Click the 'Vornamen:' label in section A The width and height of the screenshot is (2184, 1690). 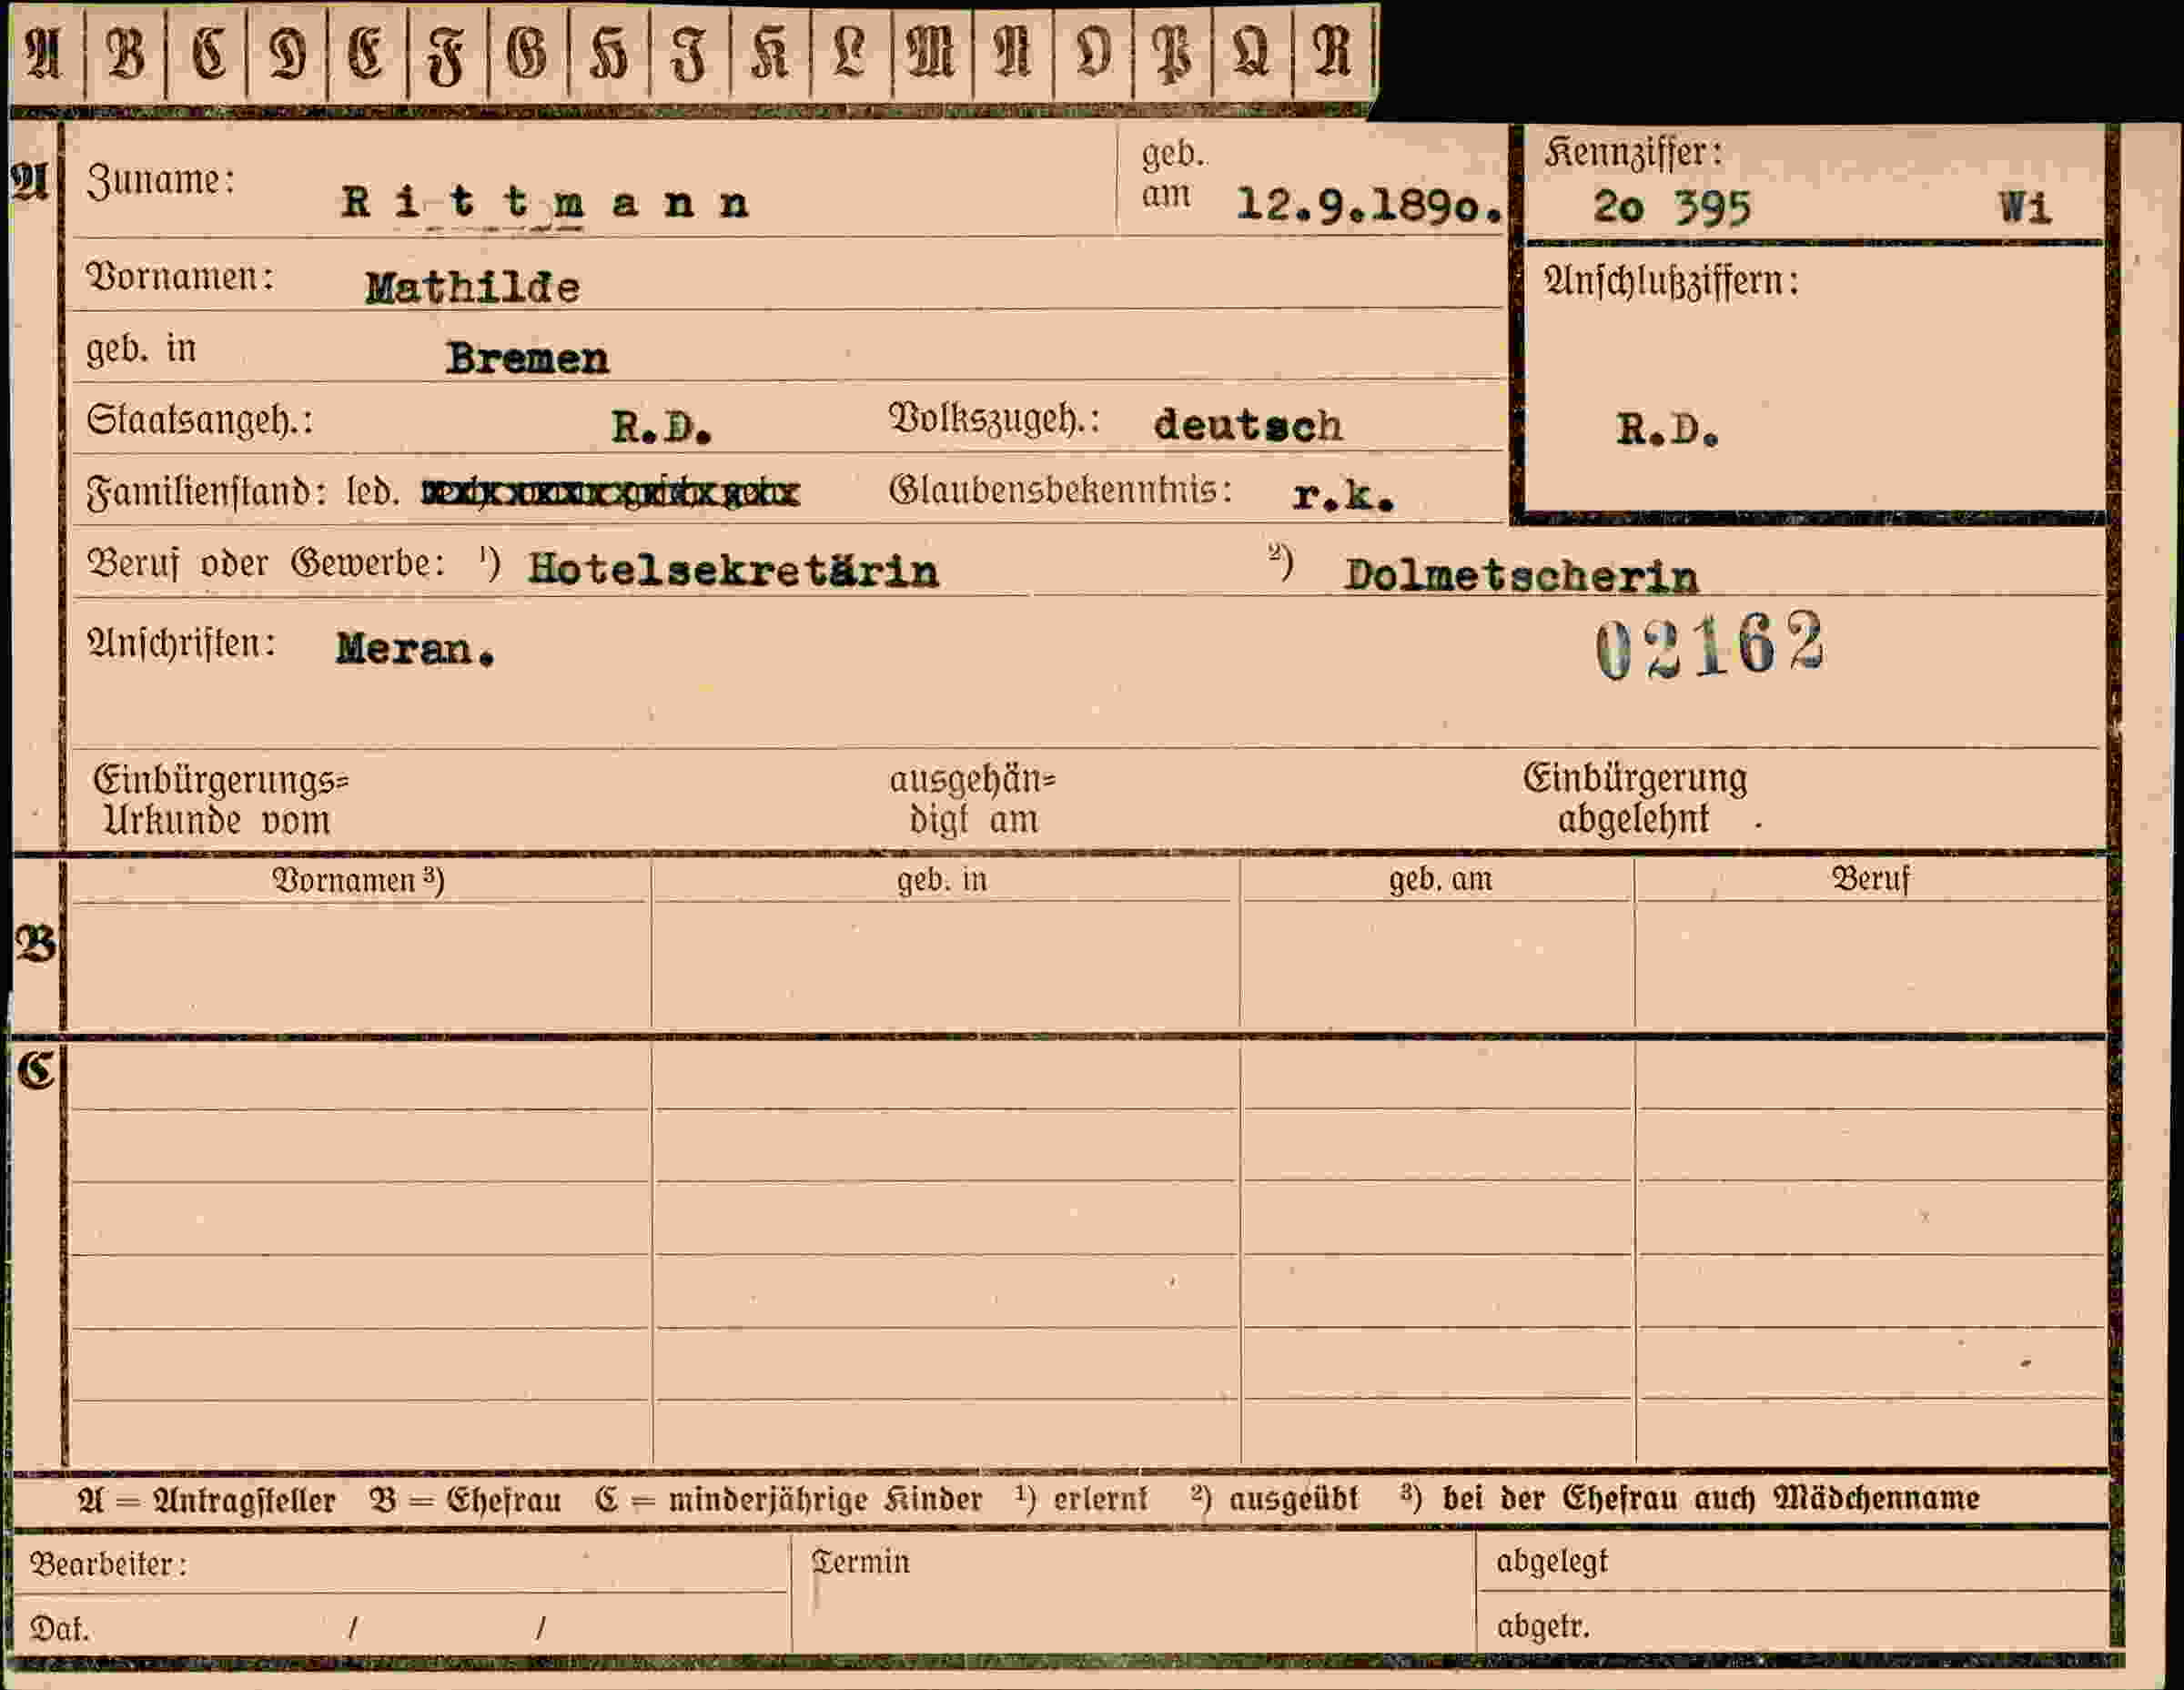point(180,277)
